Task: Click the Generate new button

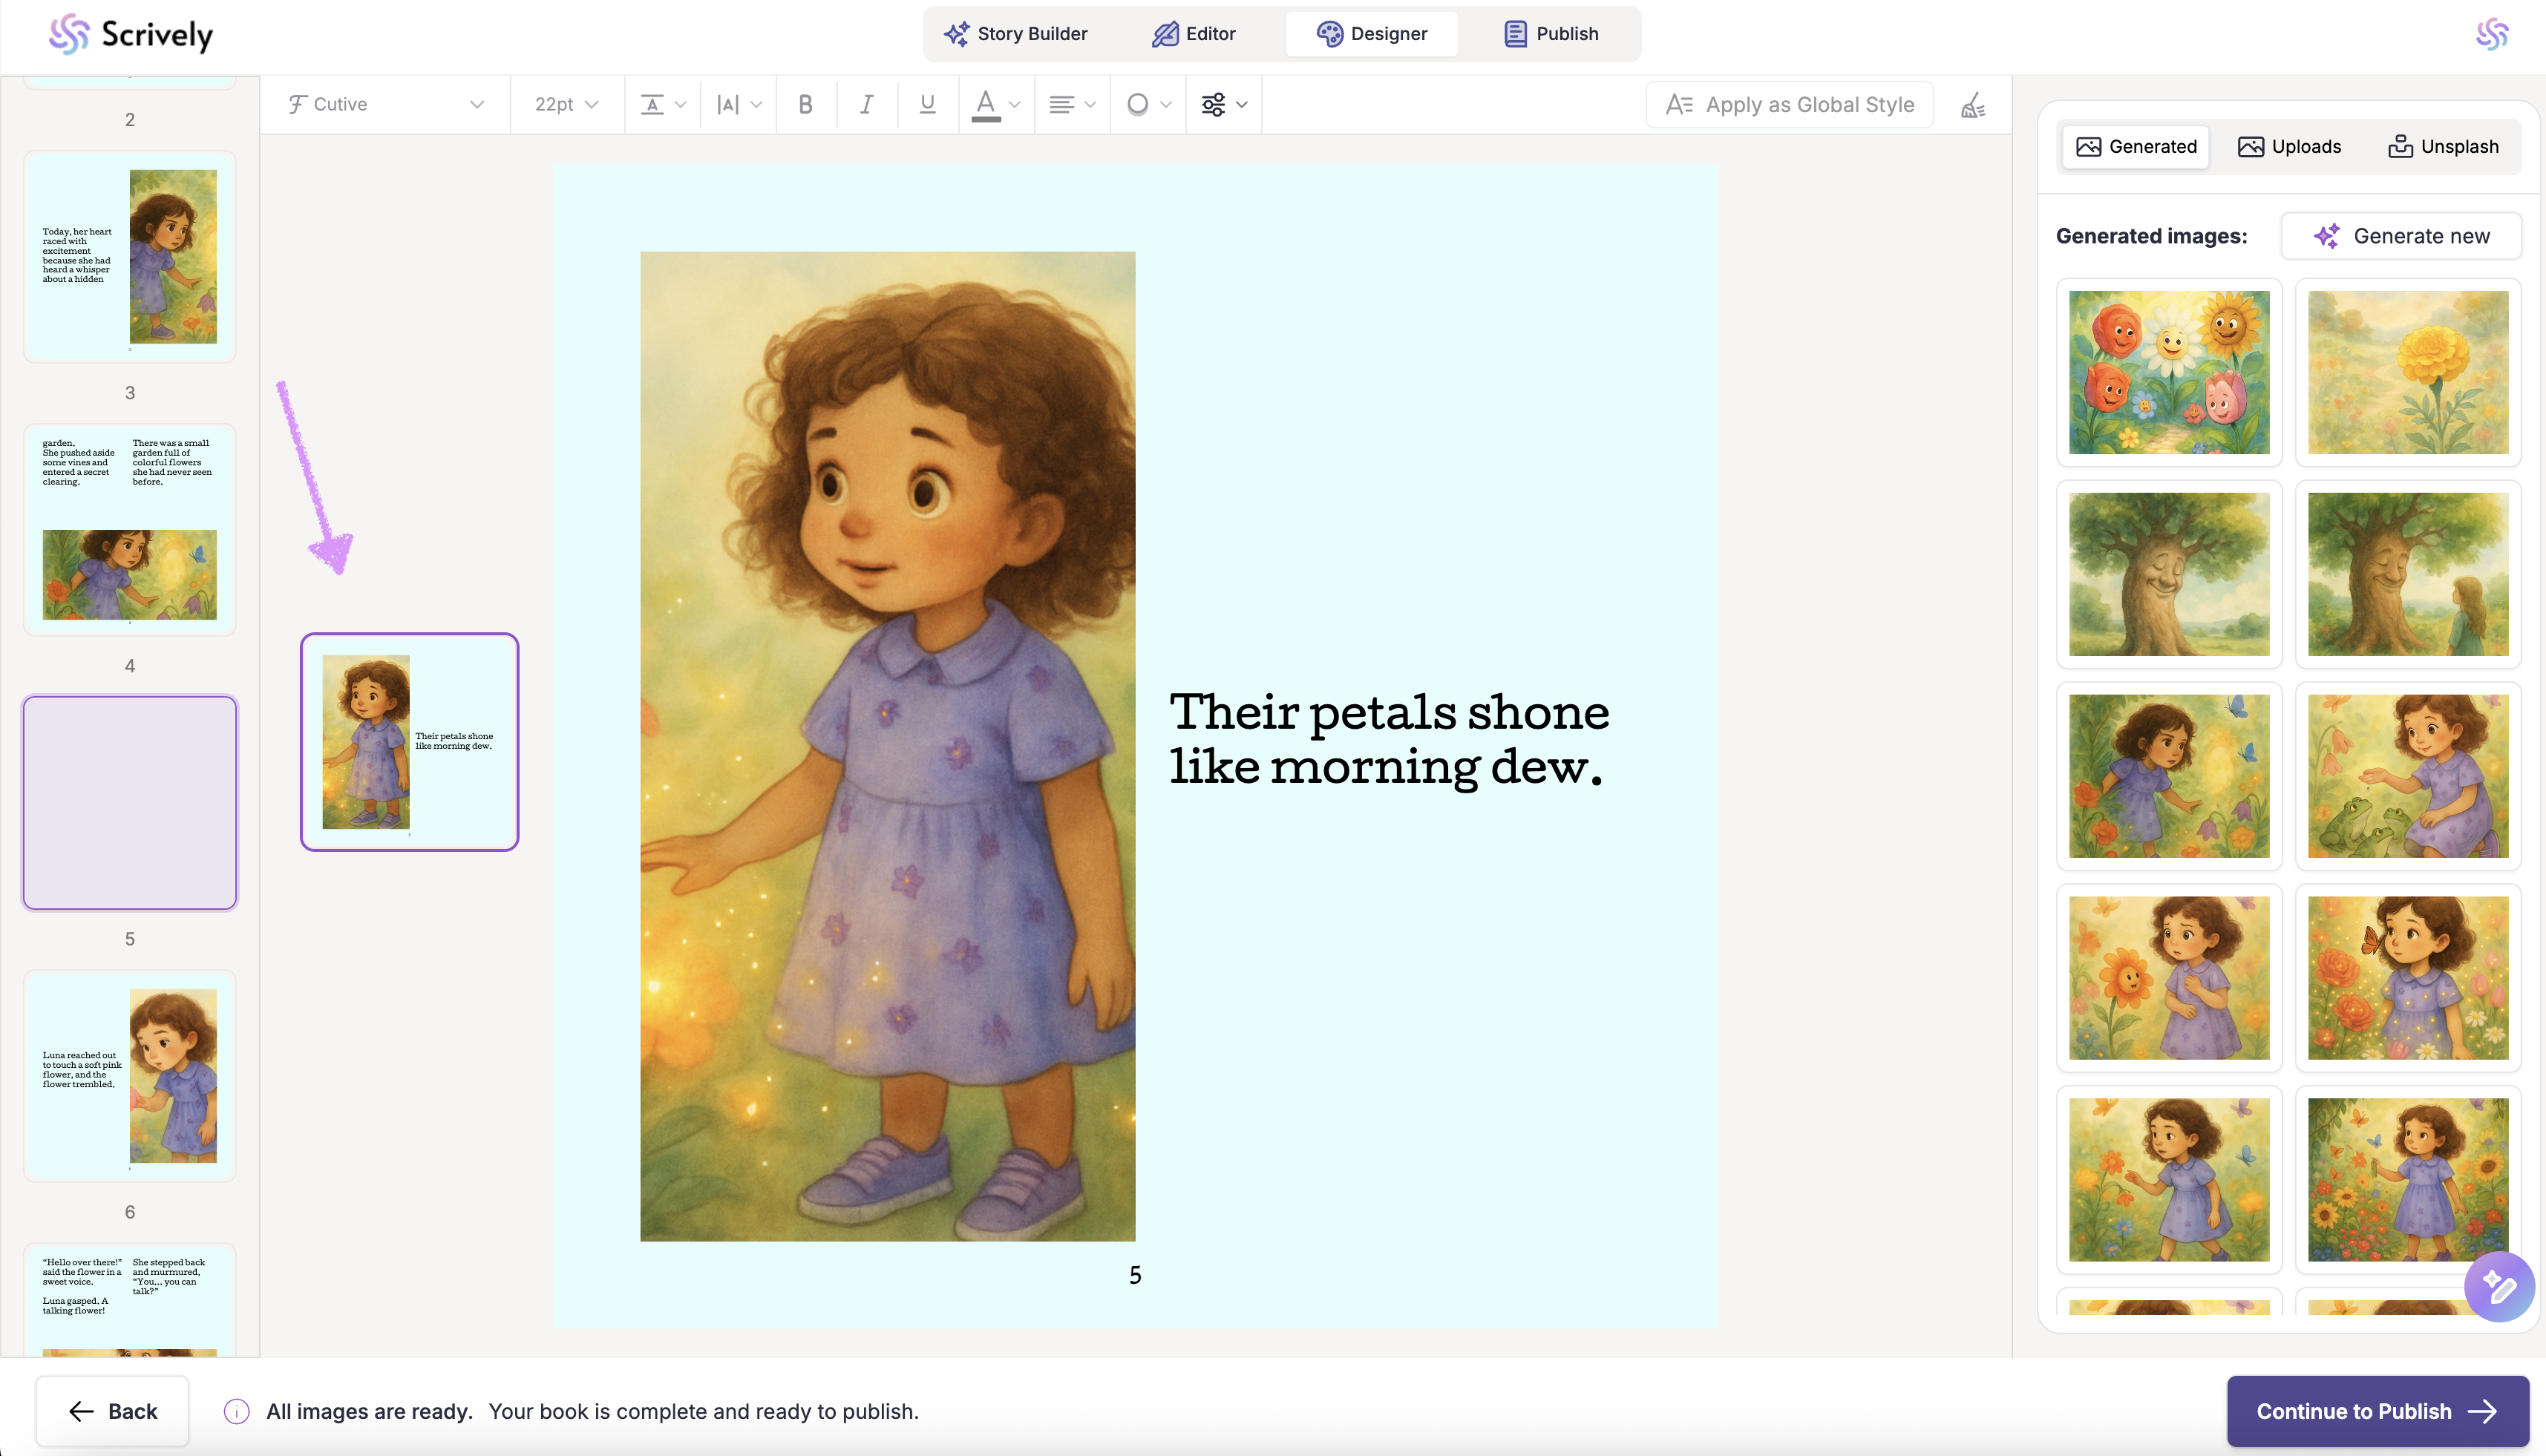Action: pos(2401,236)
